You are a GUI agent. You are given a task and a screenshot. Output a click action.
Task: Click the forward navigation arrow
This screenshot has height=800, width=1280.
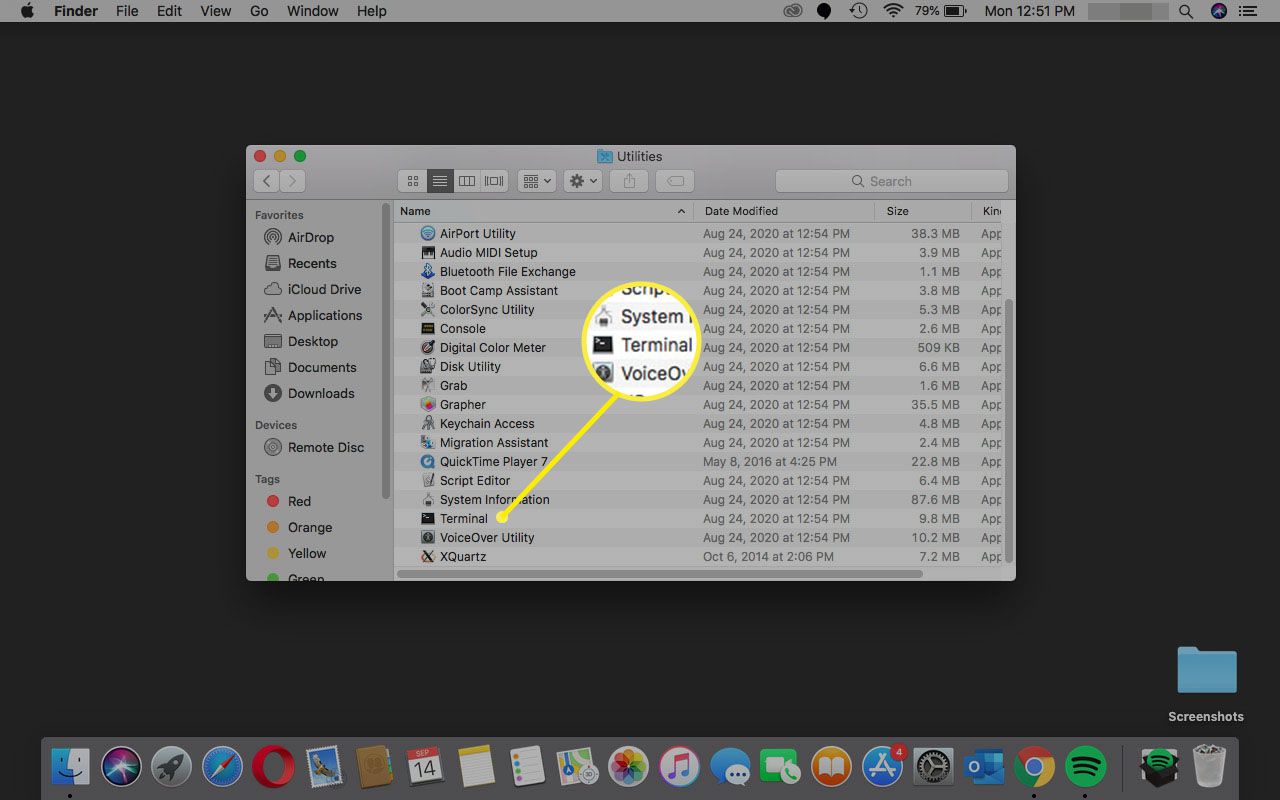pos(292,181)
